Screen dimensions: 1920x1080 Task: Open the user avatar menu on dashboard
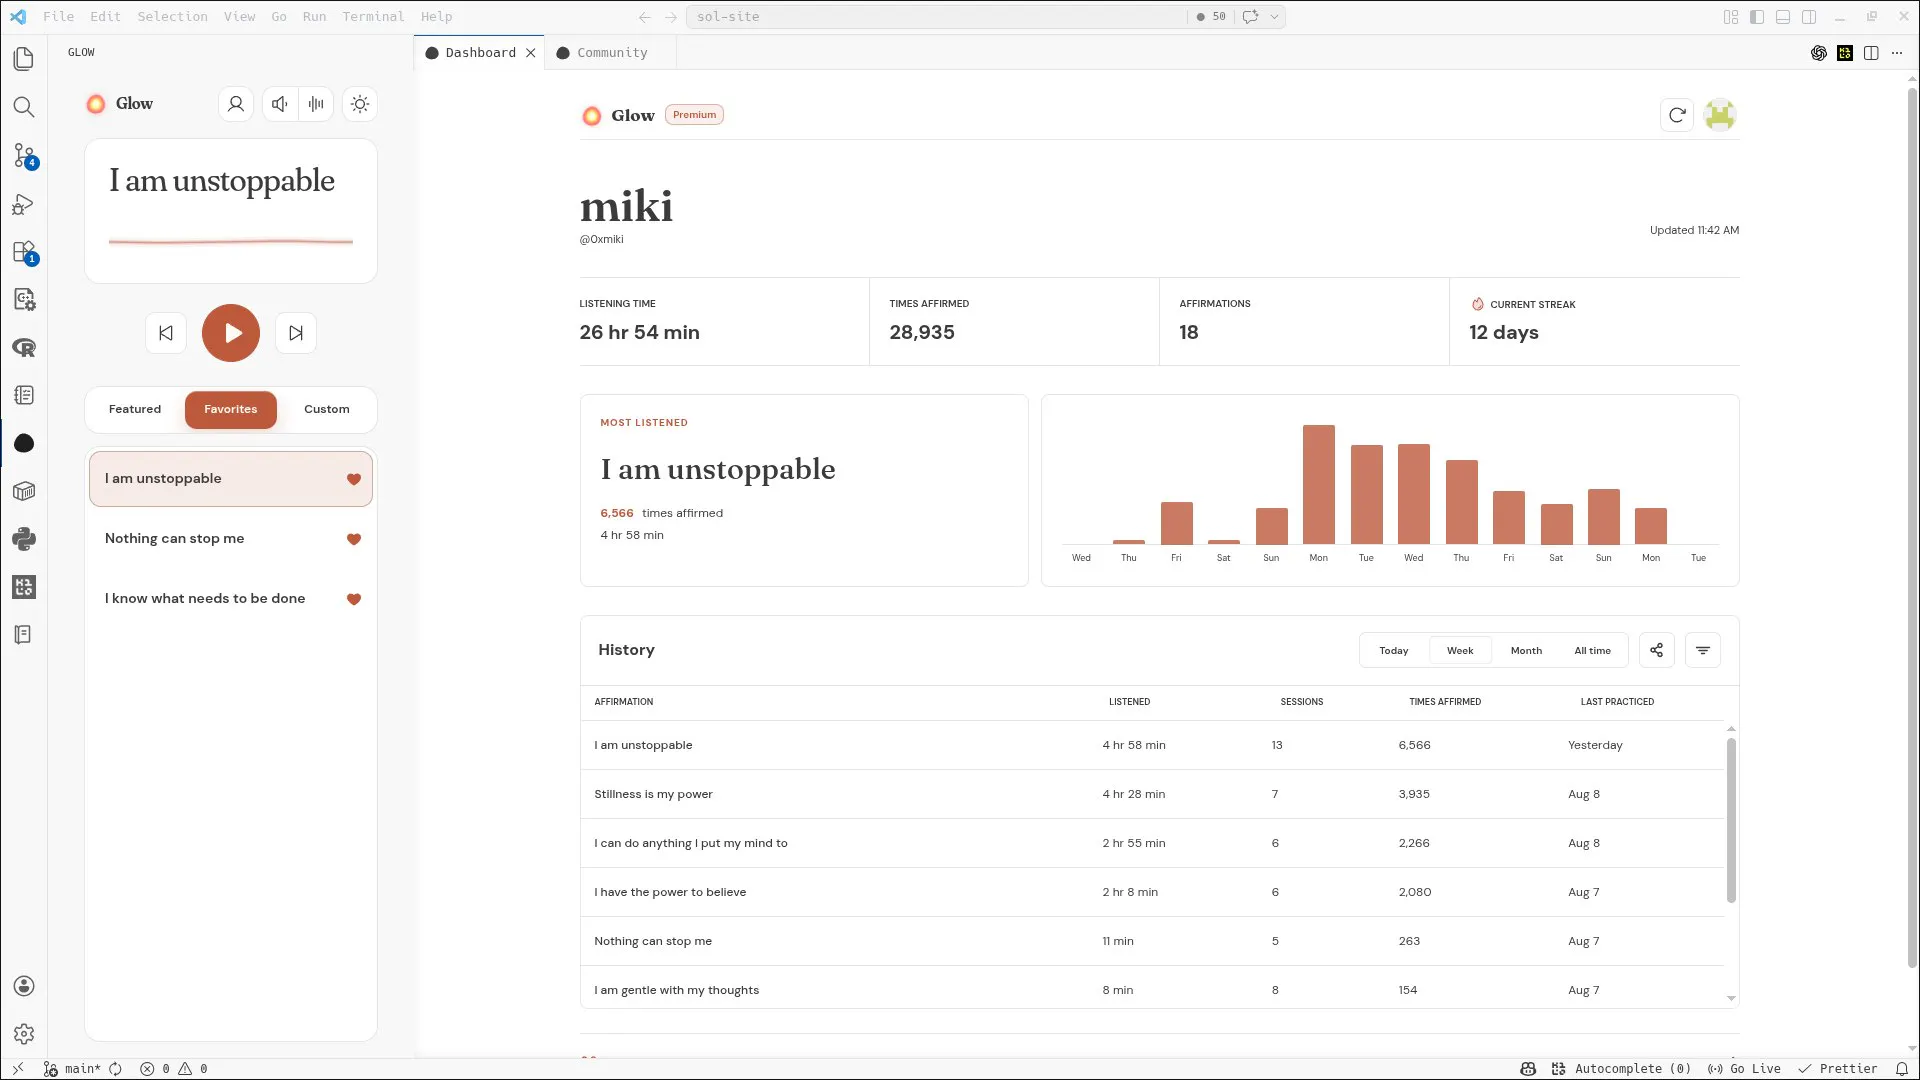click(x=1720, y=115)
